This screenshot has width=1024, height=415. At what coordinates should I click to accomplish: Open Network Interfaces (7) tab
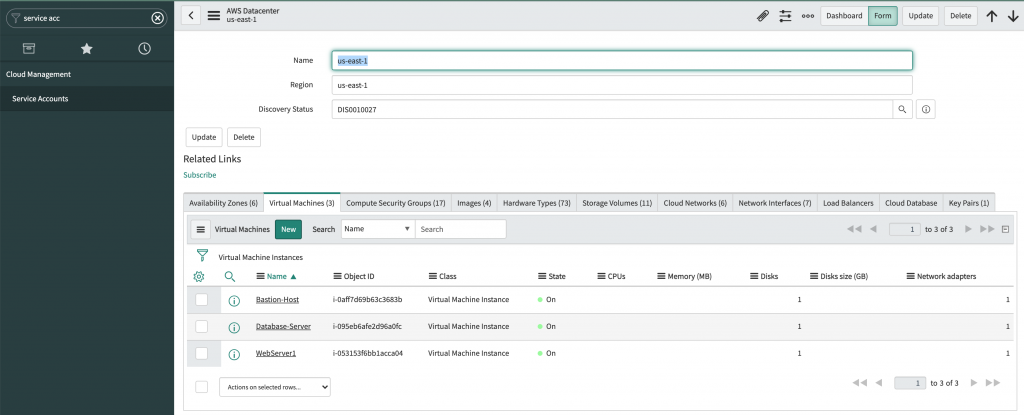(775, 203)
